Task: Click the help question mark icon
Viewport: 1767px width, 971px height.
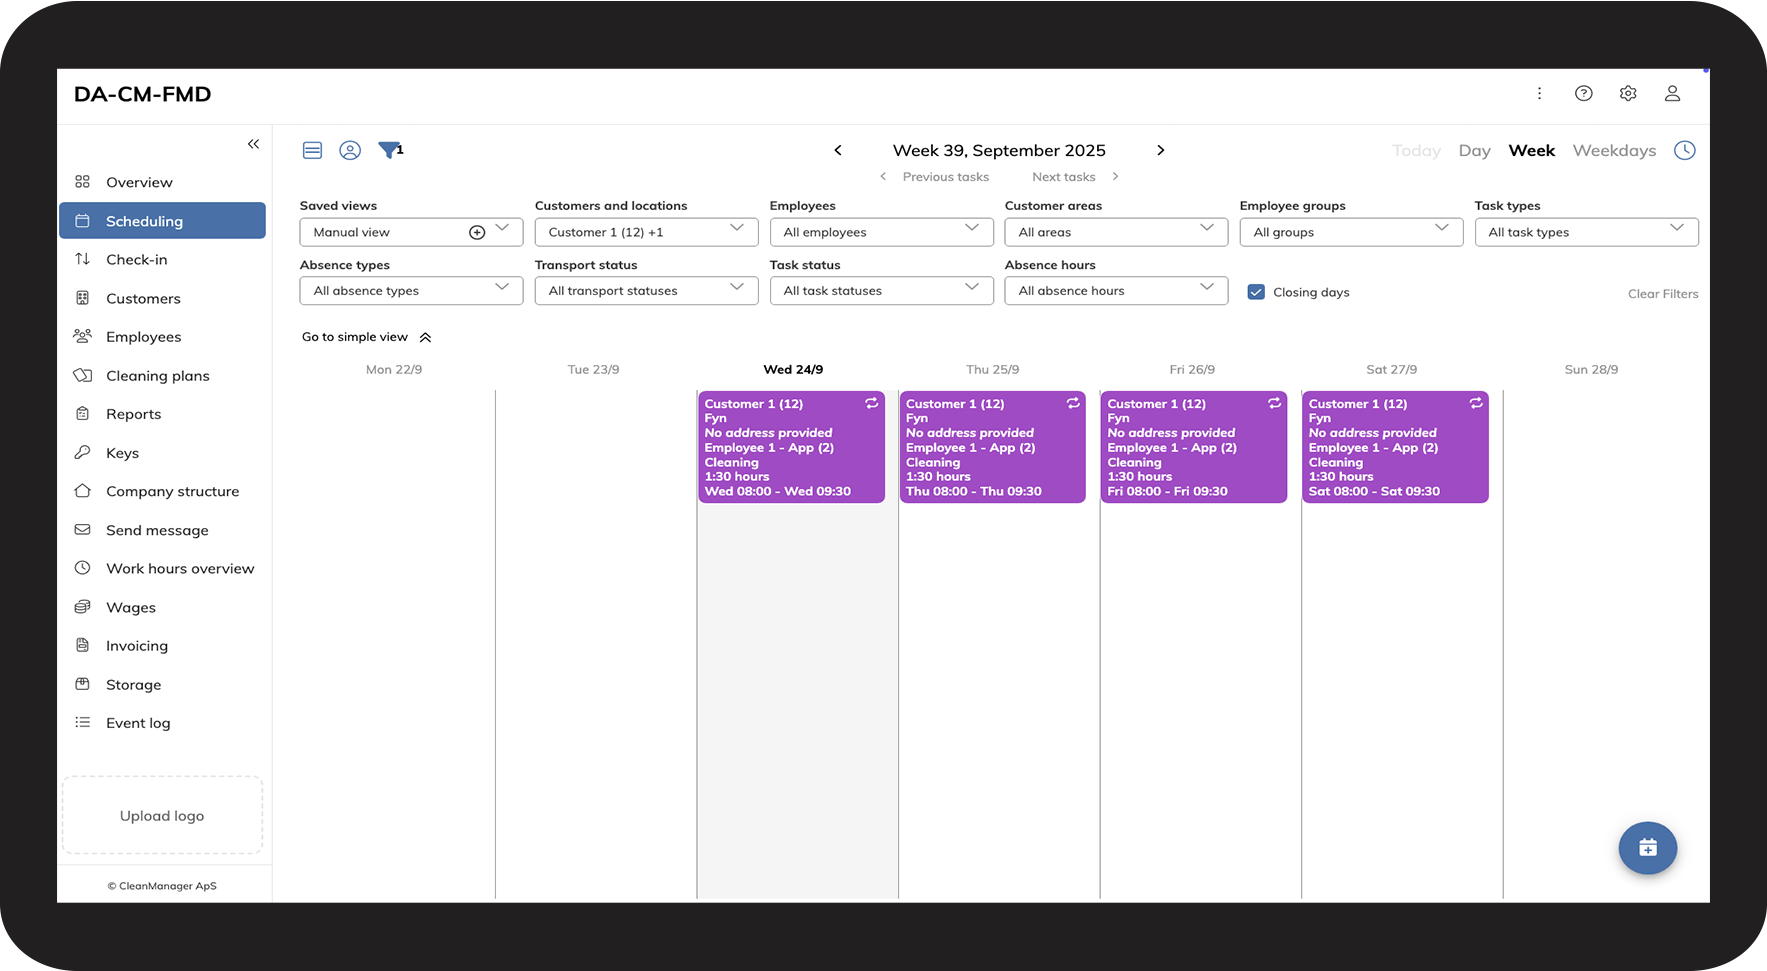Action: 1583,93
